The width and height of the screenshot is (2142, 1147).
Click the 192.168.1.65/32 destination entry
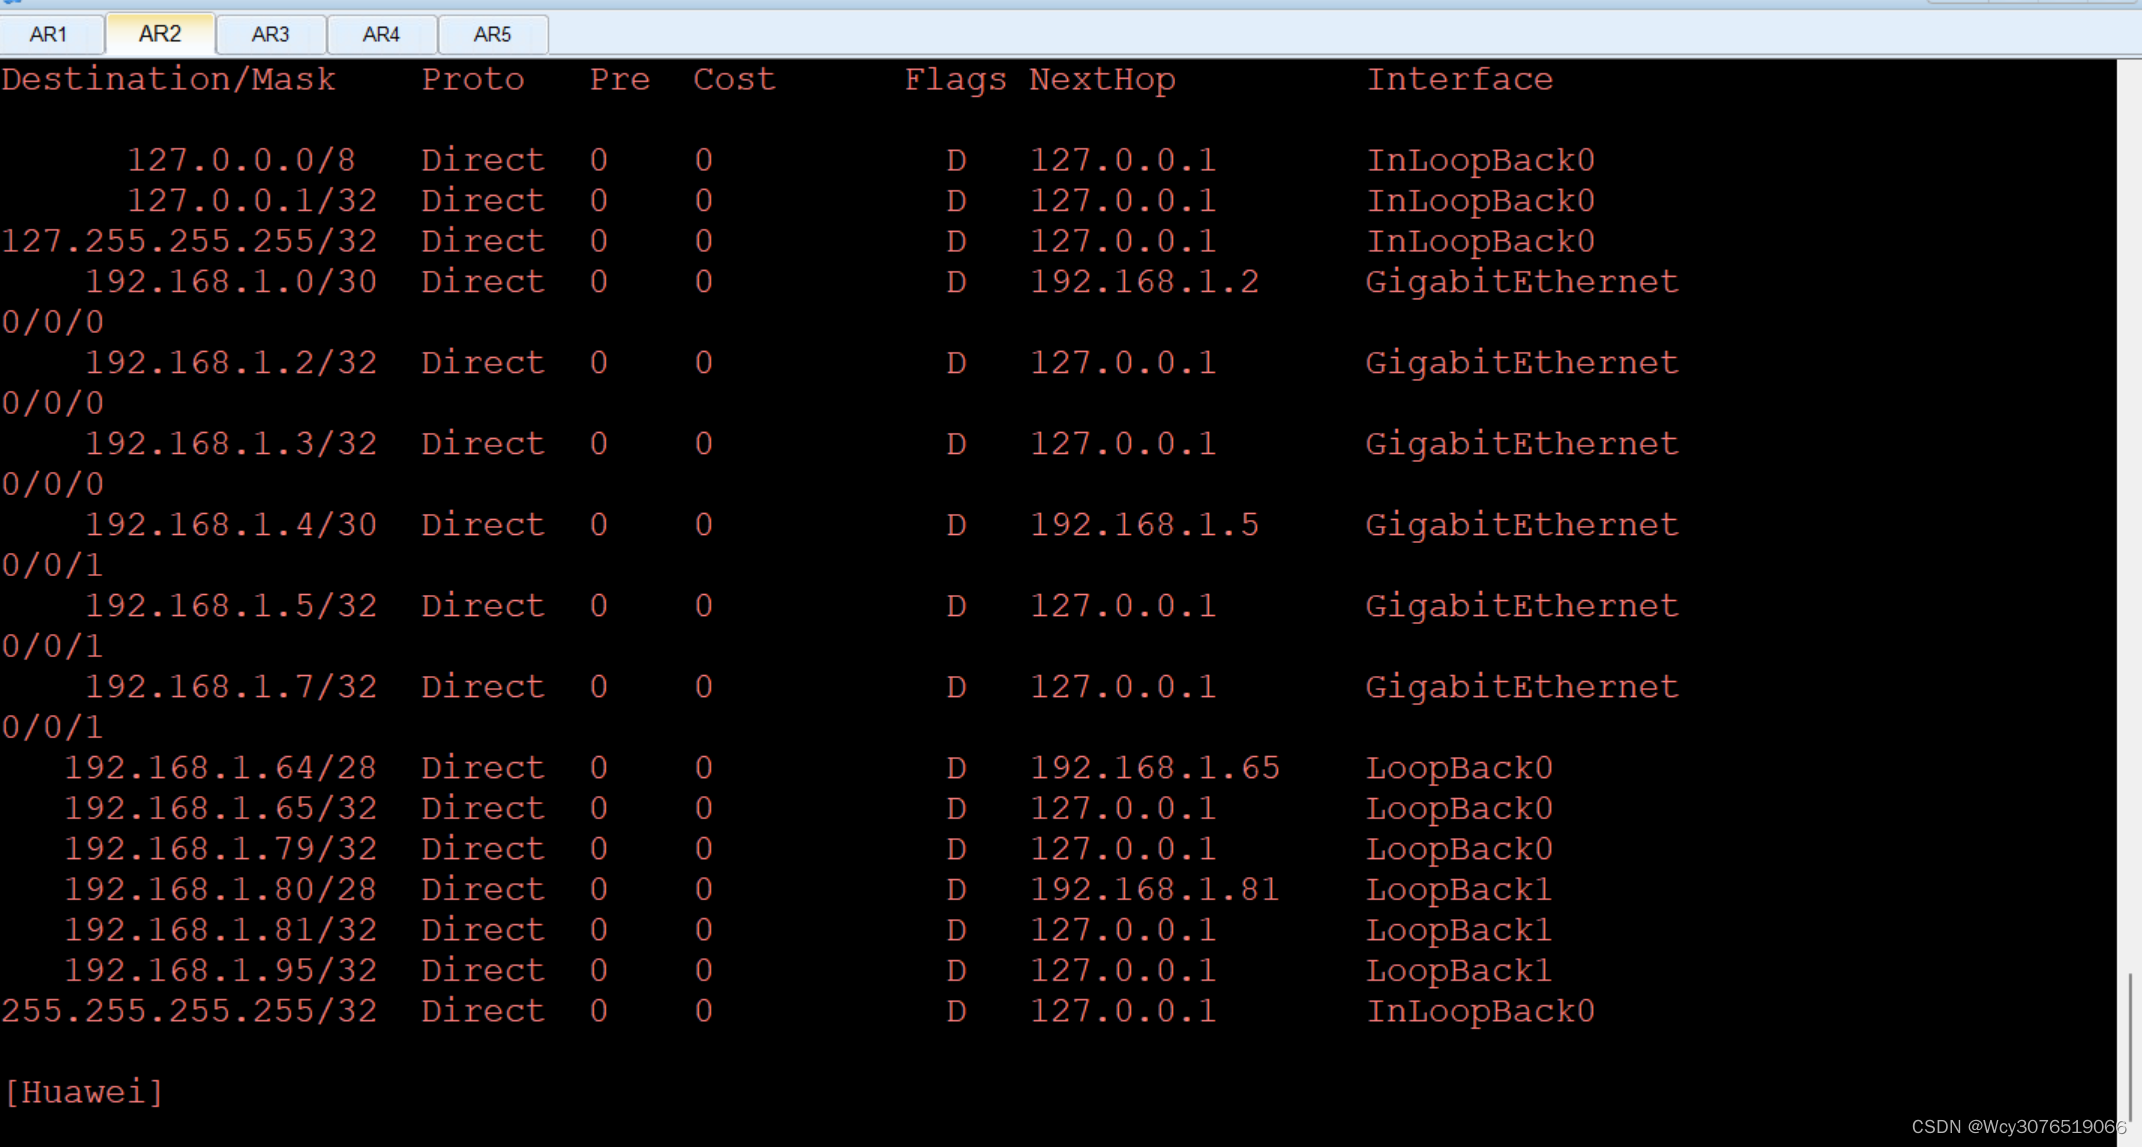[220, 808]
